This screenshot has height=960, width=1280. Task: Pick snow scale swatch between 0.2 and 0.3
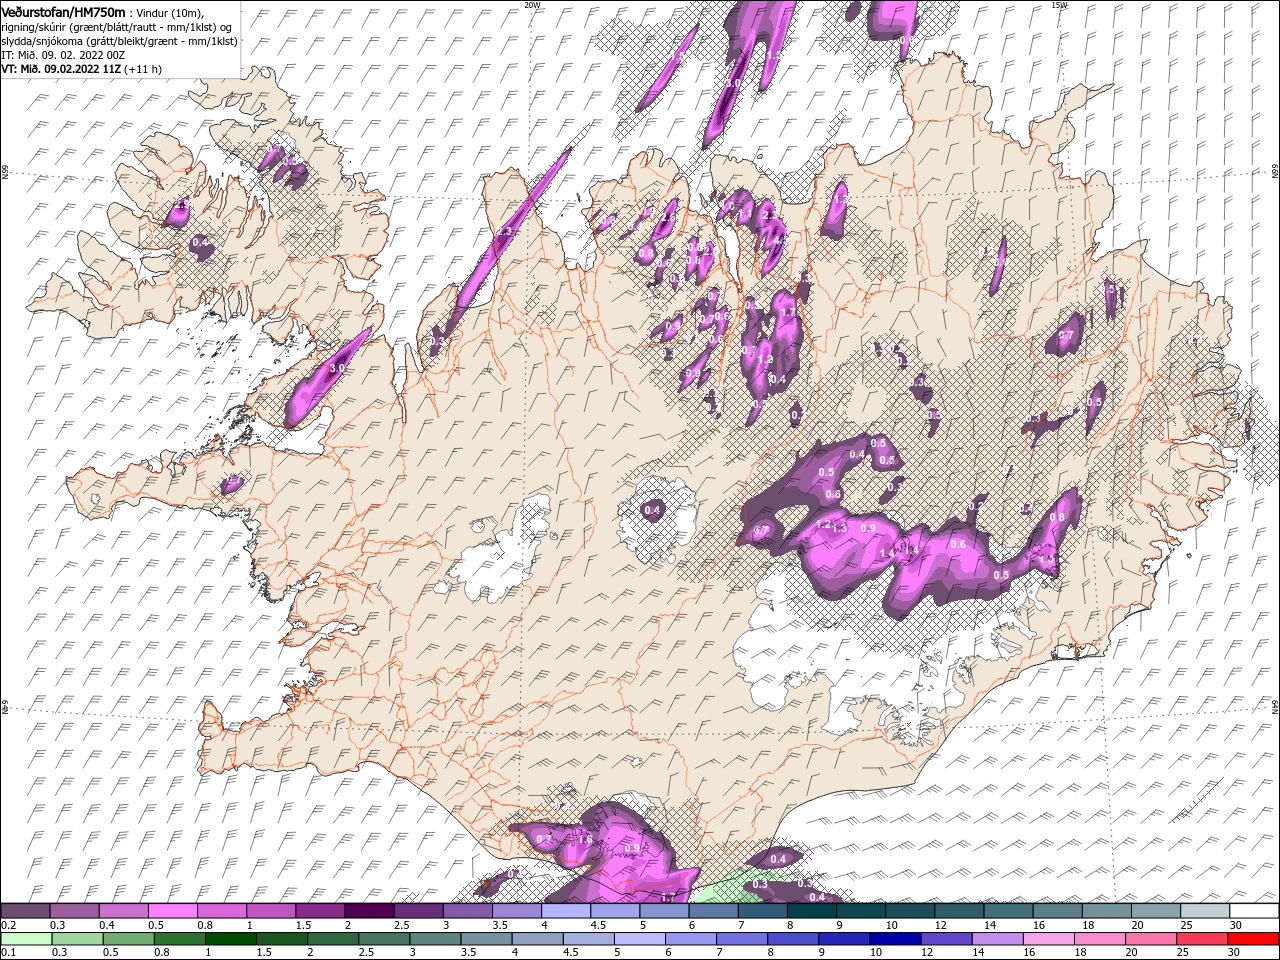(25, 911)
